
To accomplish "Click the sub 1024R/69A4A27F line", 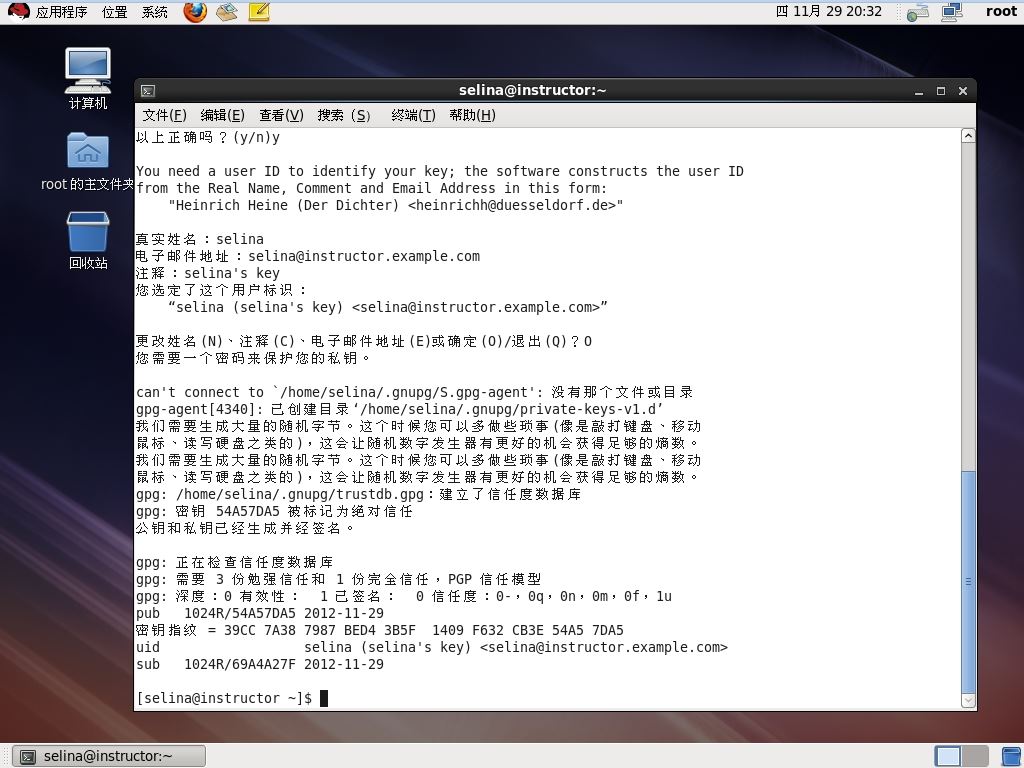I will 260,664.
